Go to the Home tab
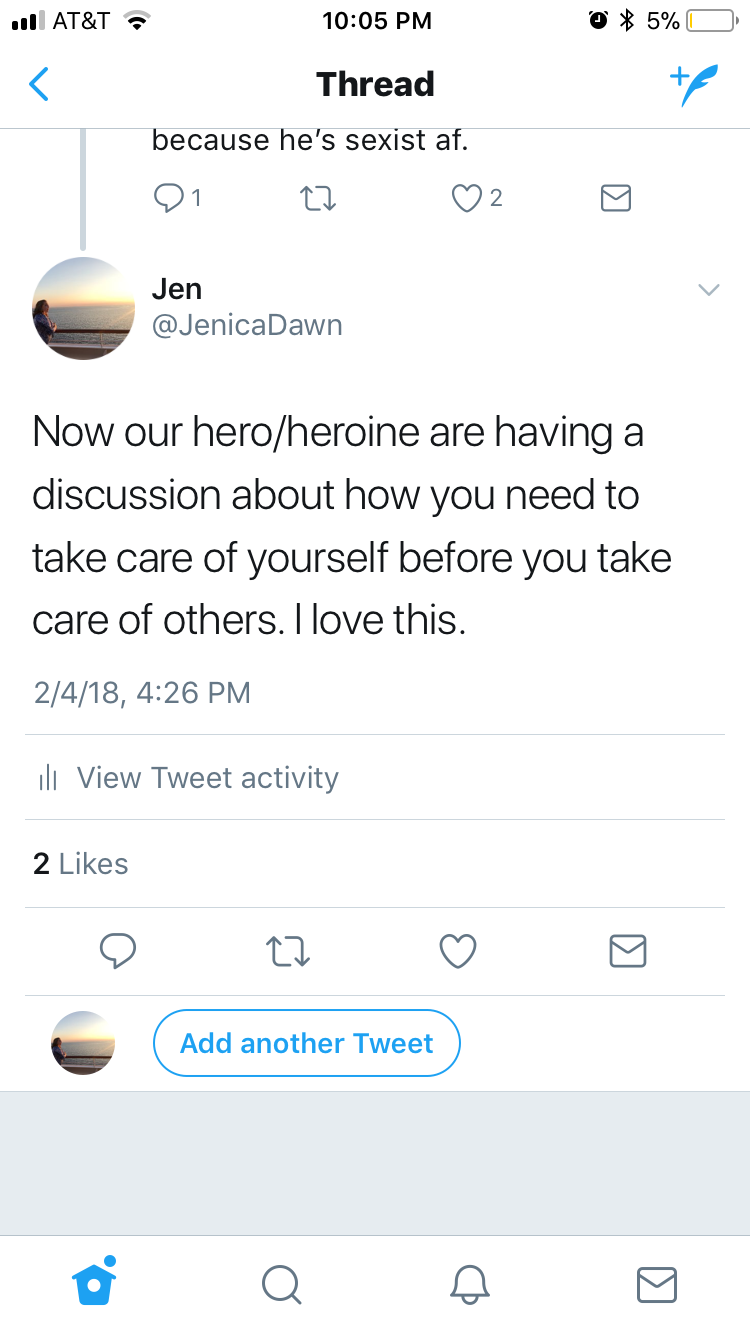750x1334 pixels. 95,1283
